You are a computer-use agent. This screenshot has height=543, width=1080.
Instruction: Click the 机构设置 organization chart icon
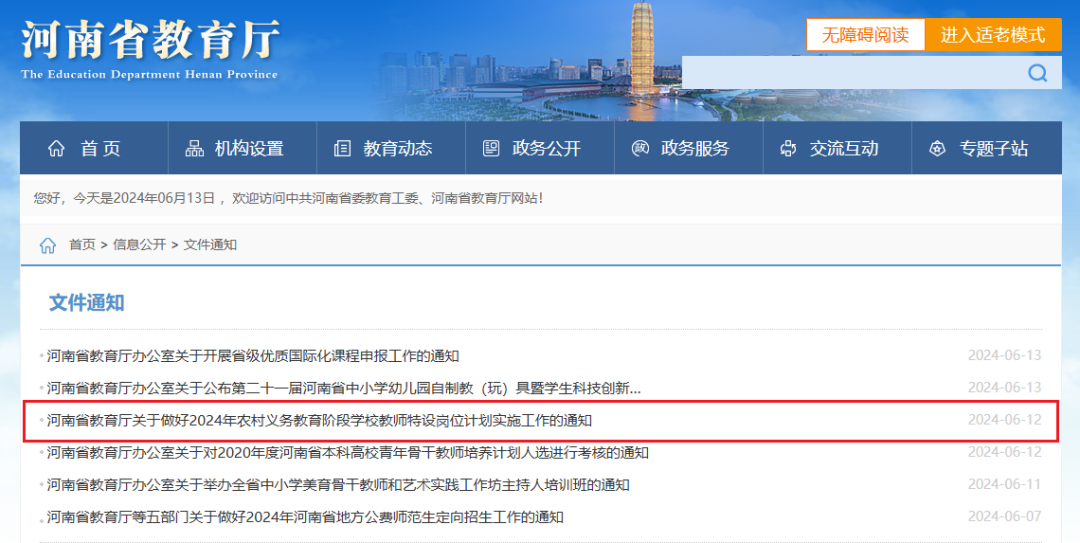point(194,149)
